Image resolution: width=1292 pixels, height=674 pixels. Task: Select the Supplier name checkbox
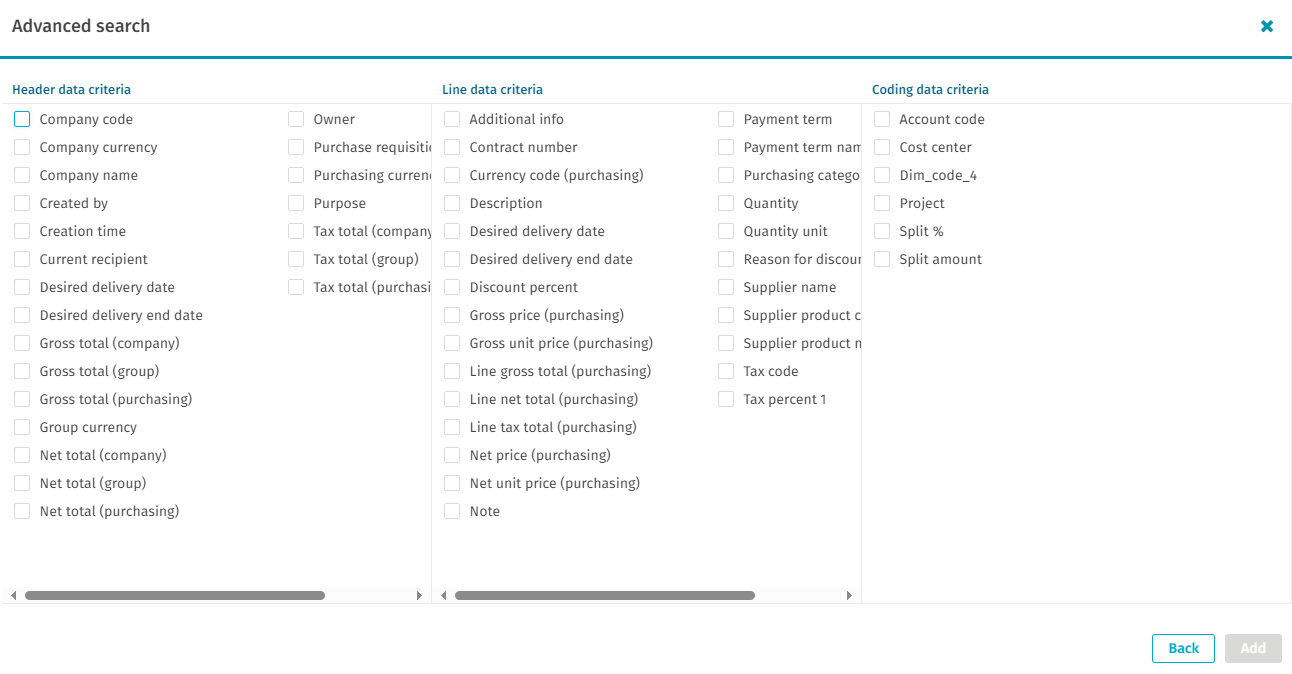tap(726, 287)
